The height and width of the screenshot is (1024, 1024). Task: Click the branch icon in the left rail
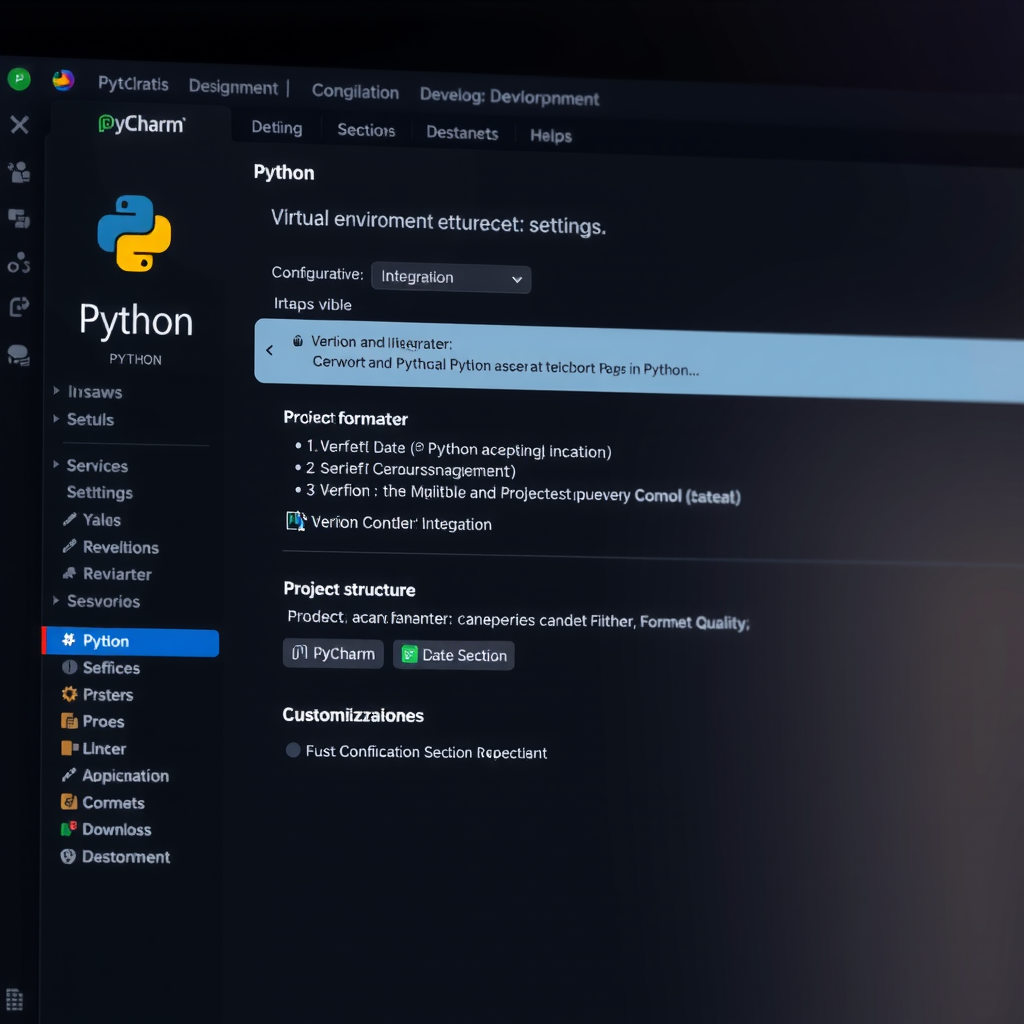pos(18,263)
